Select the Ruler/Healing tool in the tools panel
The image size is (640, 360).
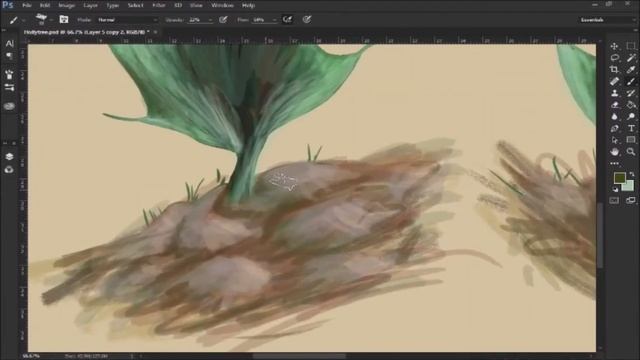tap(614, 82)
